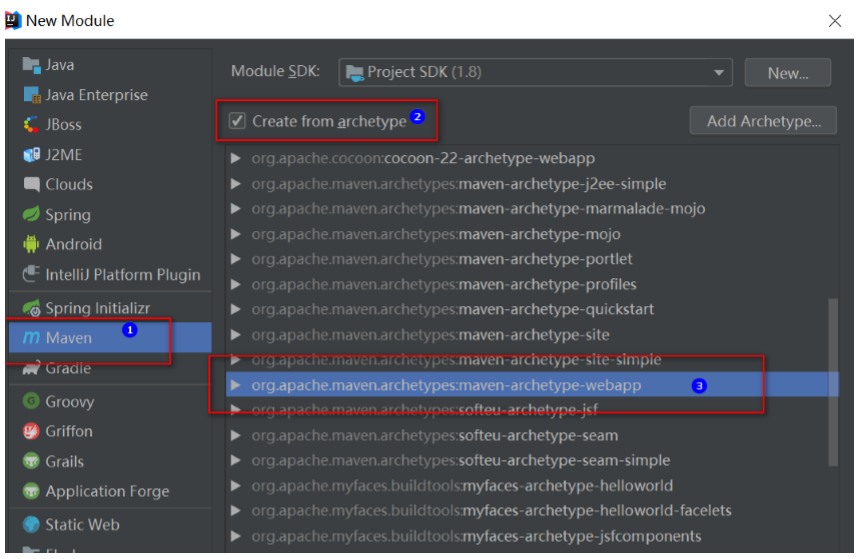This screenshot has width=861, height=559.
Task: Select Groovy module type
Action: (x=110, y=401)
